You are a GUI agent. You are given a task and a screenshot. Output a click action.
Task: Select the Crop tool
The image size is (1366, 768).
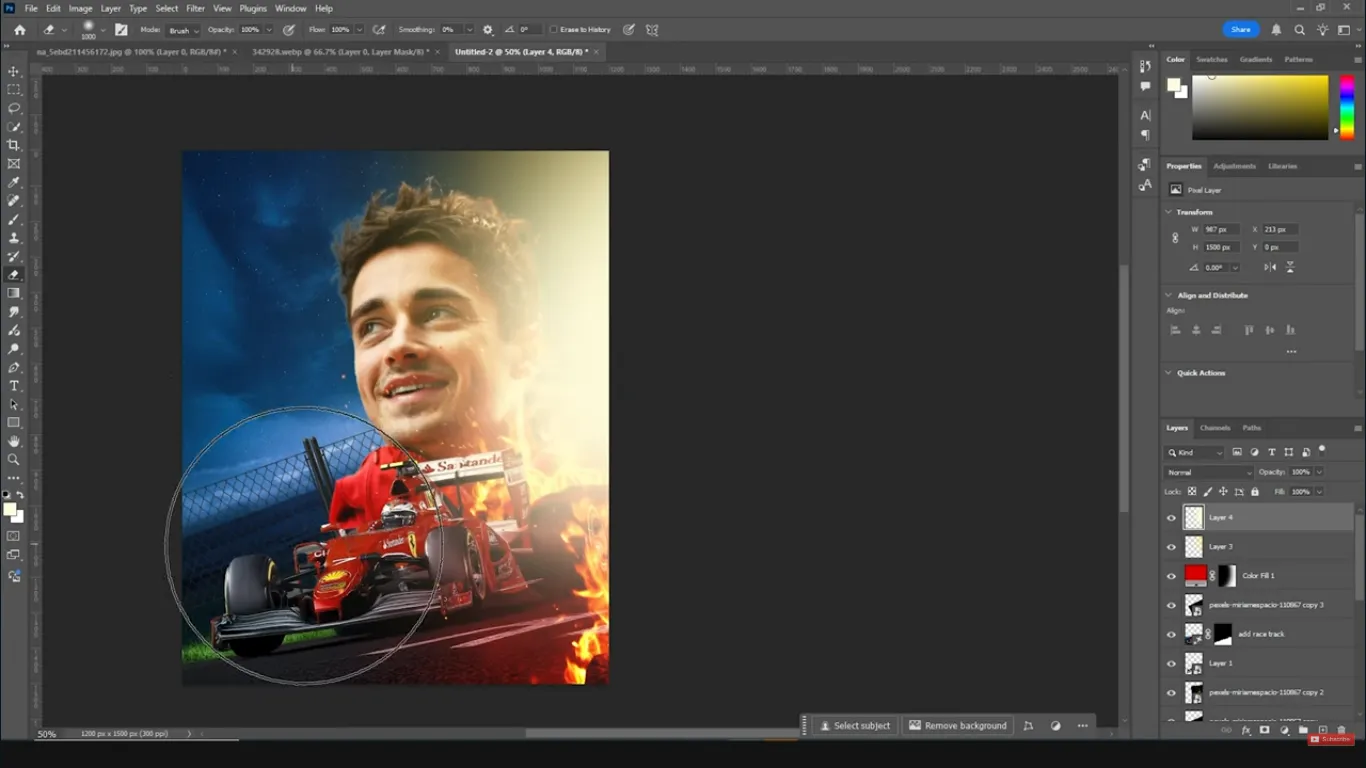[14, 145]
